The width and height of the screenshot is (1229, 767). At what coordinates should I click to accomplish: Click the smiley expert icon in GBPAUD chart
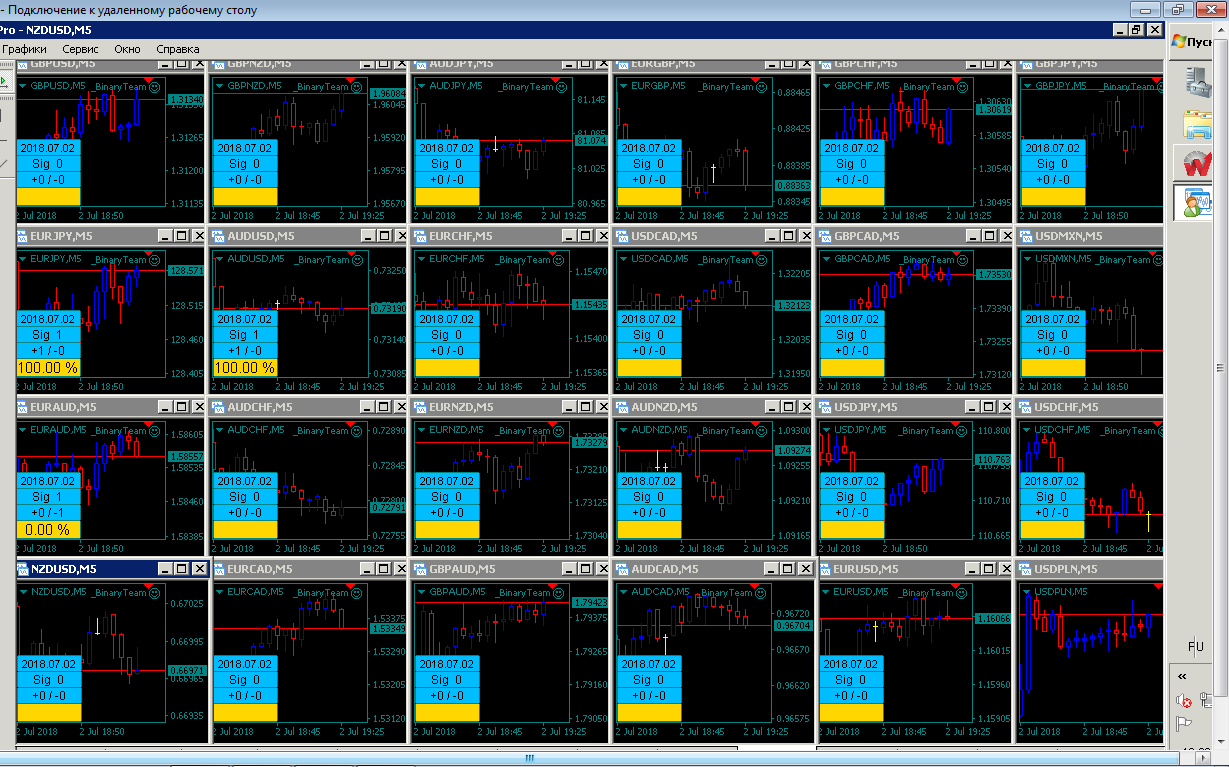[x=560, y=593]
